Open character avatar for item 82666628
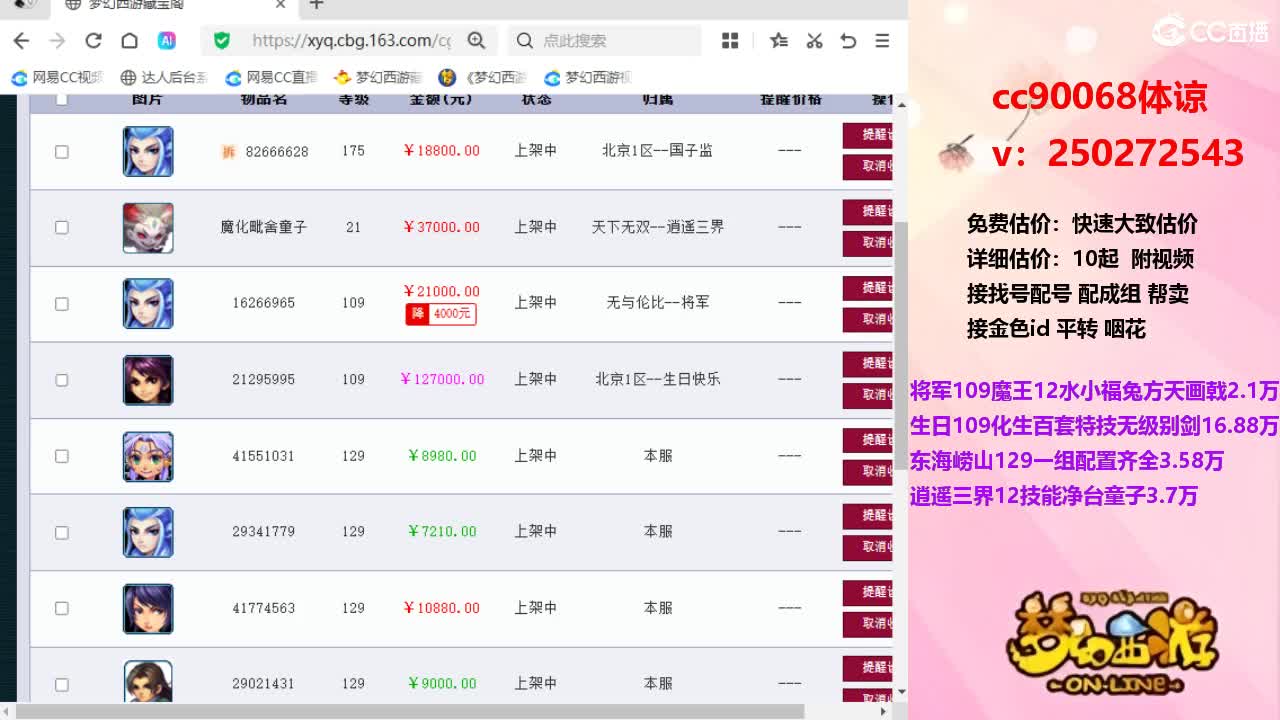The width and height of the screenshot is (1280, 720). [148, 152]
